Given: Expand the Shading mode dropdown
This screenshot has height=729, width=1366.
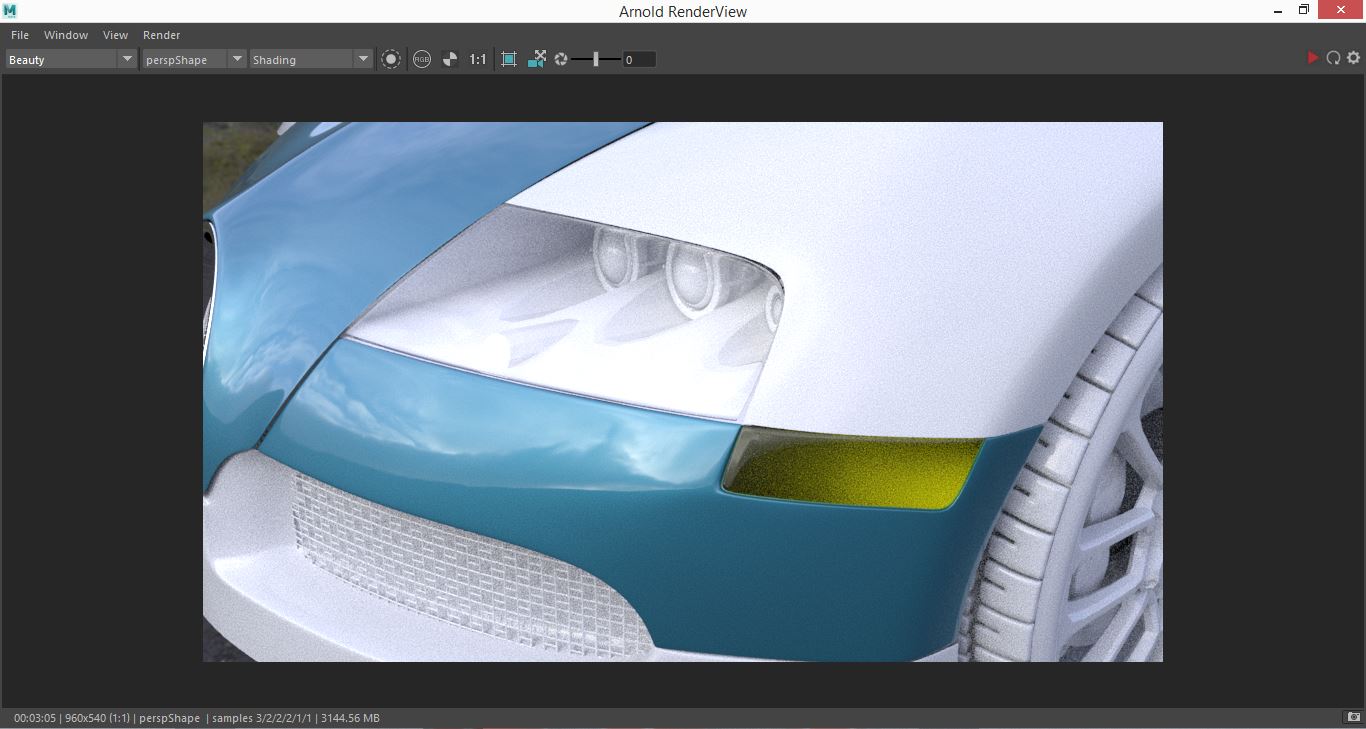Looking at the screenshot, I should point(310,60).
